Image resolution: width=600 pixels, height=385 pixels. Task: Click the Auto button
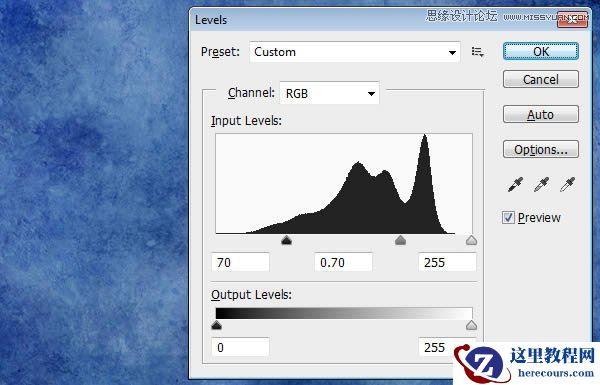[541, 114]
